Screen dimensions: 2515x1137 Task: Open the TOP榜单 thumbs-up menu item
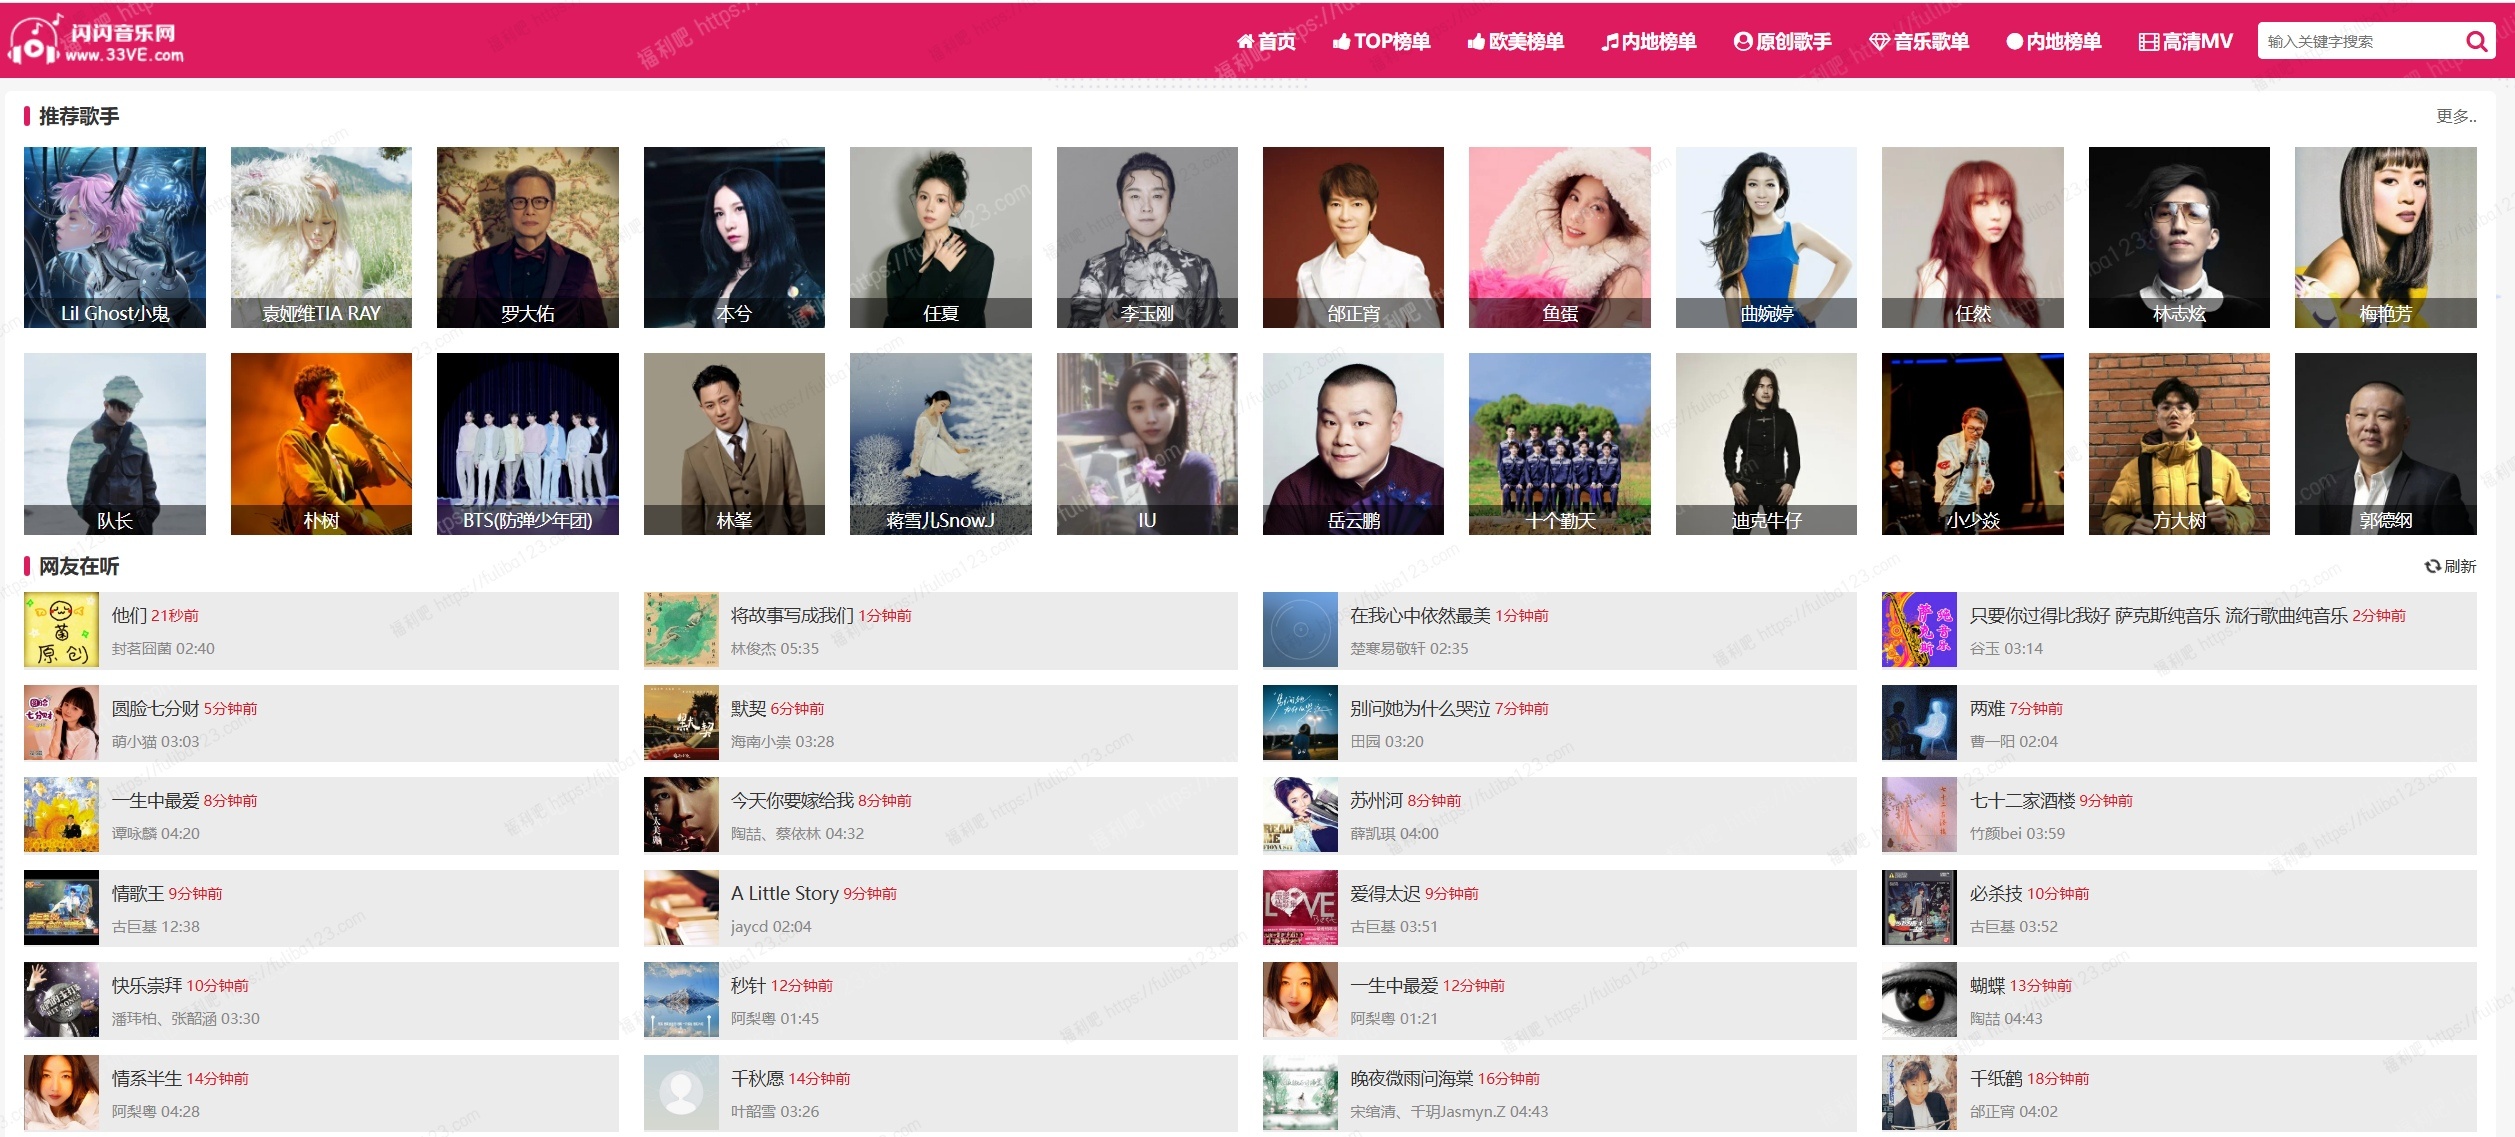(x=1381, y=41)
